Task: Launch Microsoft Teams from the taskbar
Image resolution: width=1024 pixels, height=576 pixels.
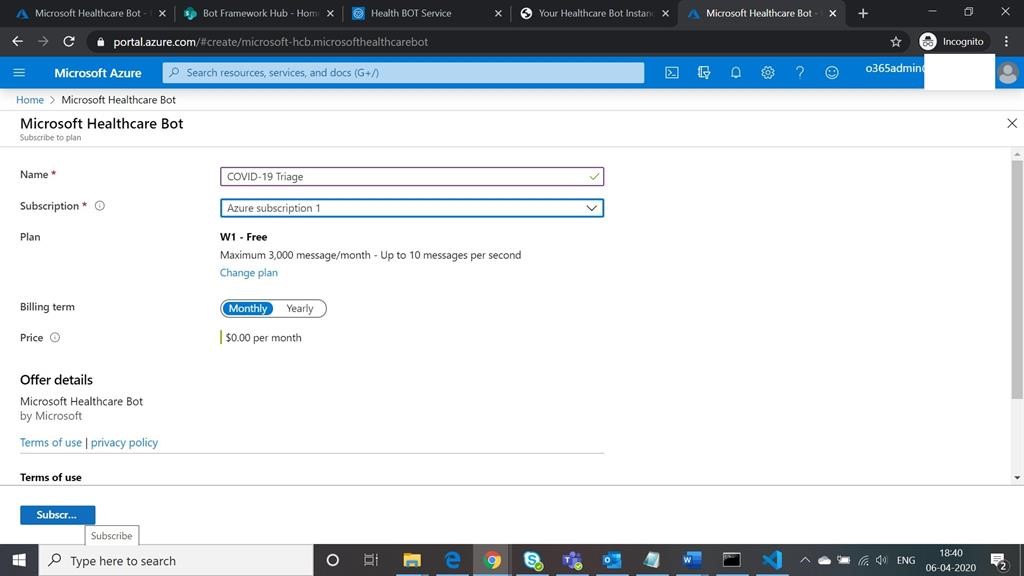Action: (x=572, y=560)
